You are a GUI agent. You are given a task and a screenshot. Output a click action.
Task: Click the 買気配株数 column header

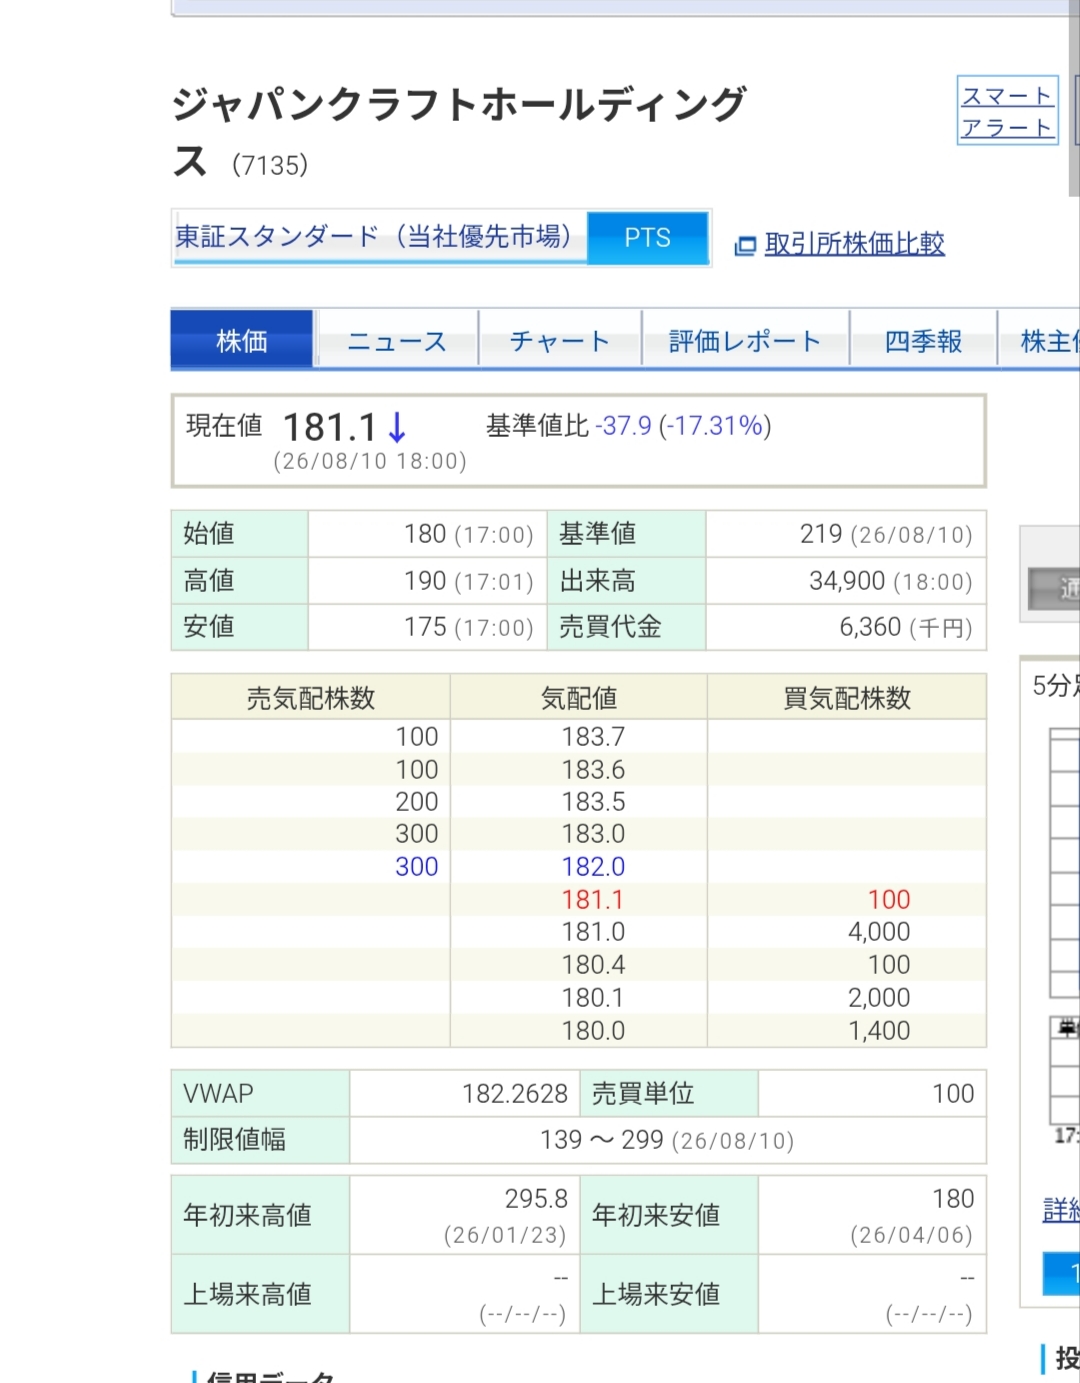point(847,698)
